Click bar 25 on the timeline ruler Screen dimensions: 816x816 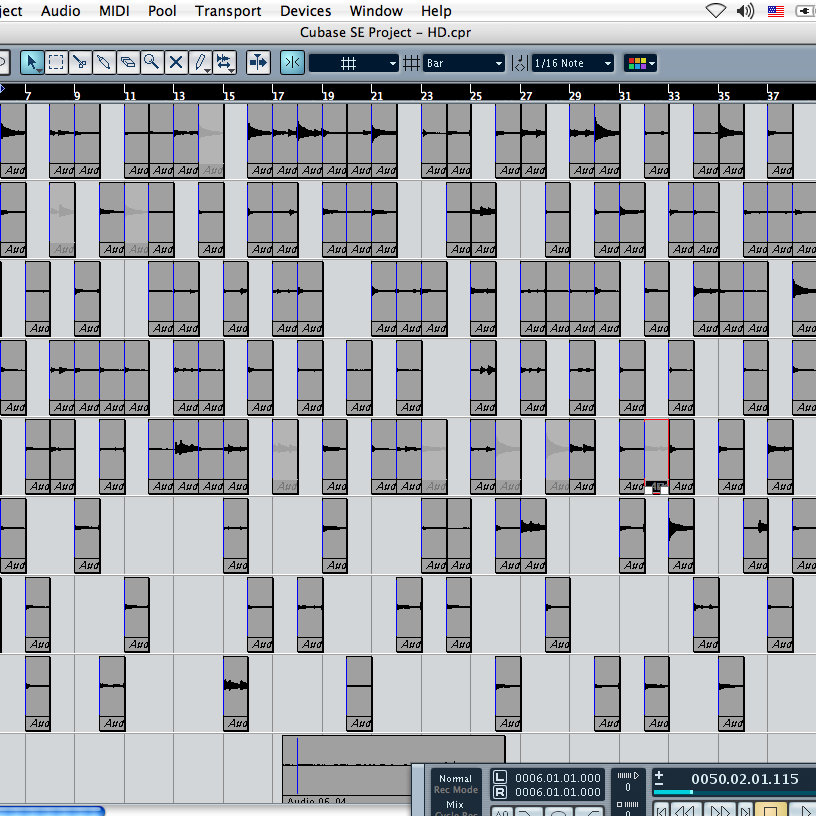coord(476,95)
